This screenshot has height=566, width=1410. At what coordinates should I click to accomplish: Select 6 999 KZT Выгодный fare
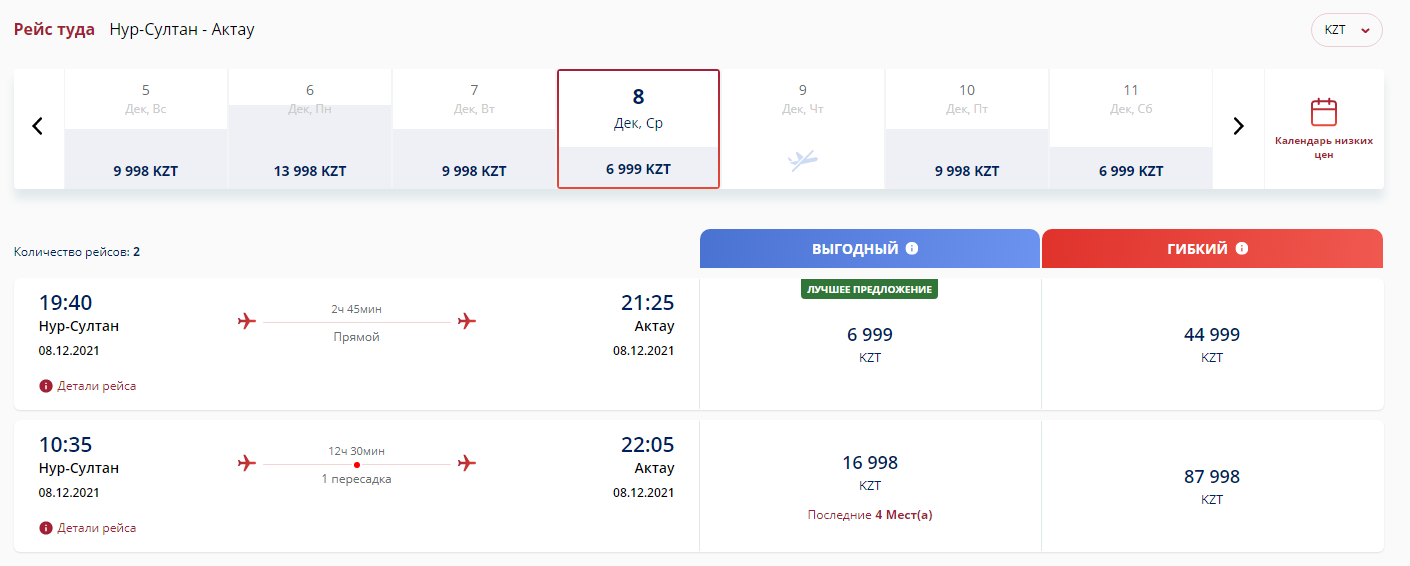870,344
